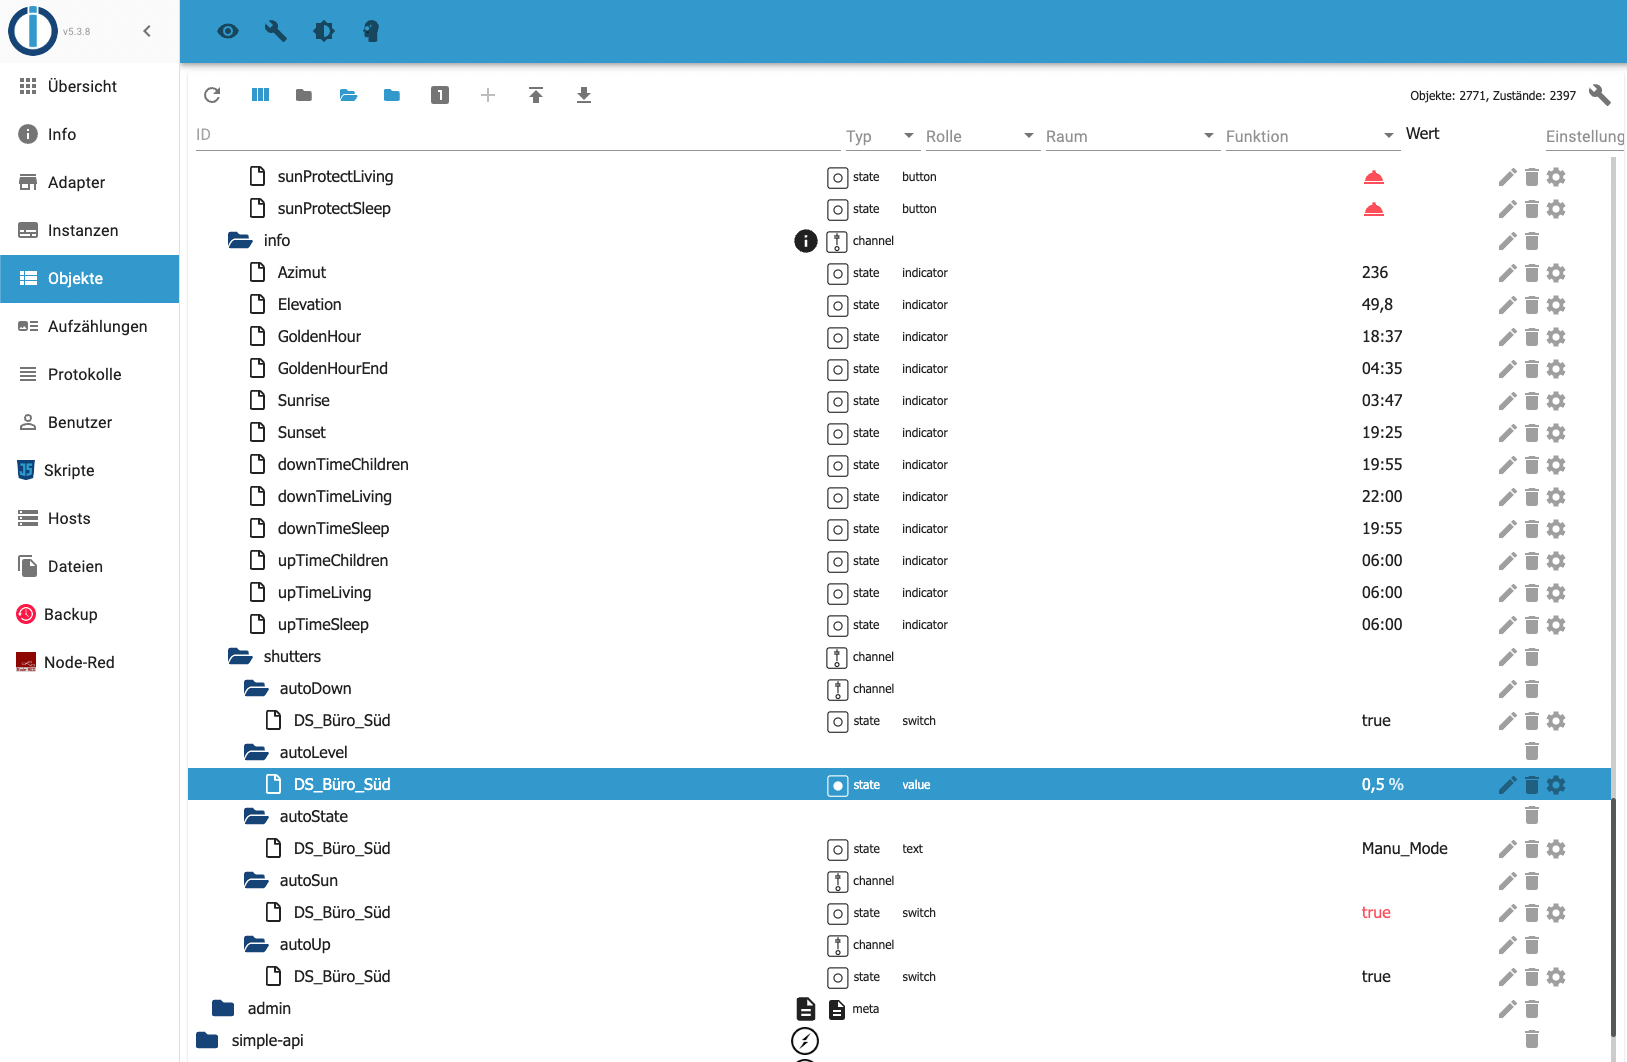Open the wrench settings icon in top bar
1627x1062 pixels.
(276, 31)
